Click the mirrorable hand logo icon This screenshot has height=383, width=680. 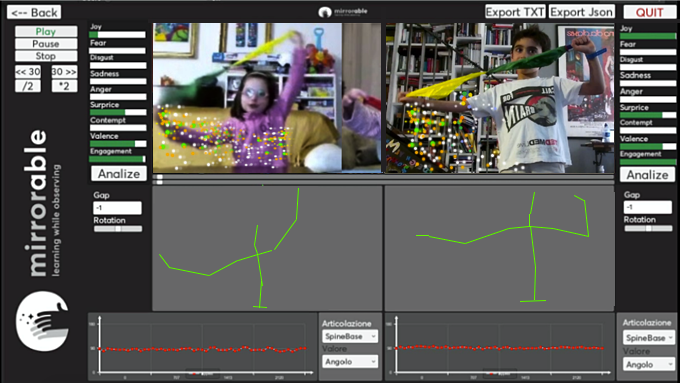tap(42, 321)
